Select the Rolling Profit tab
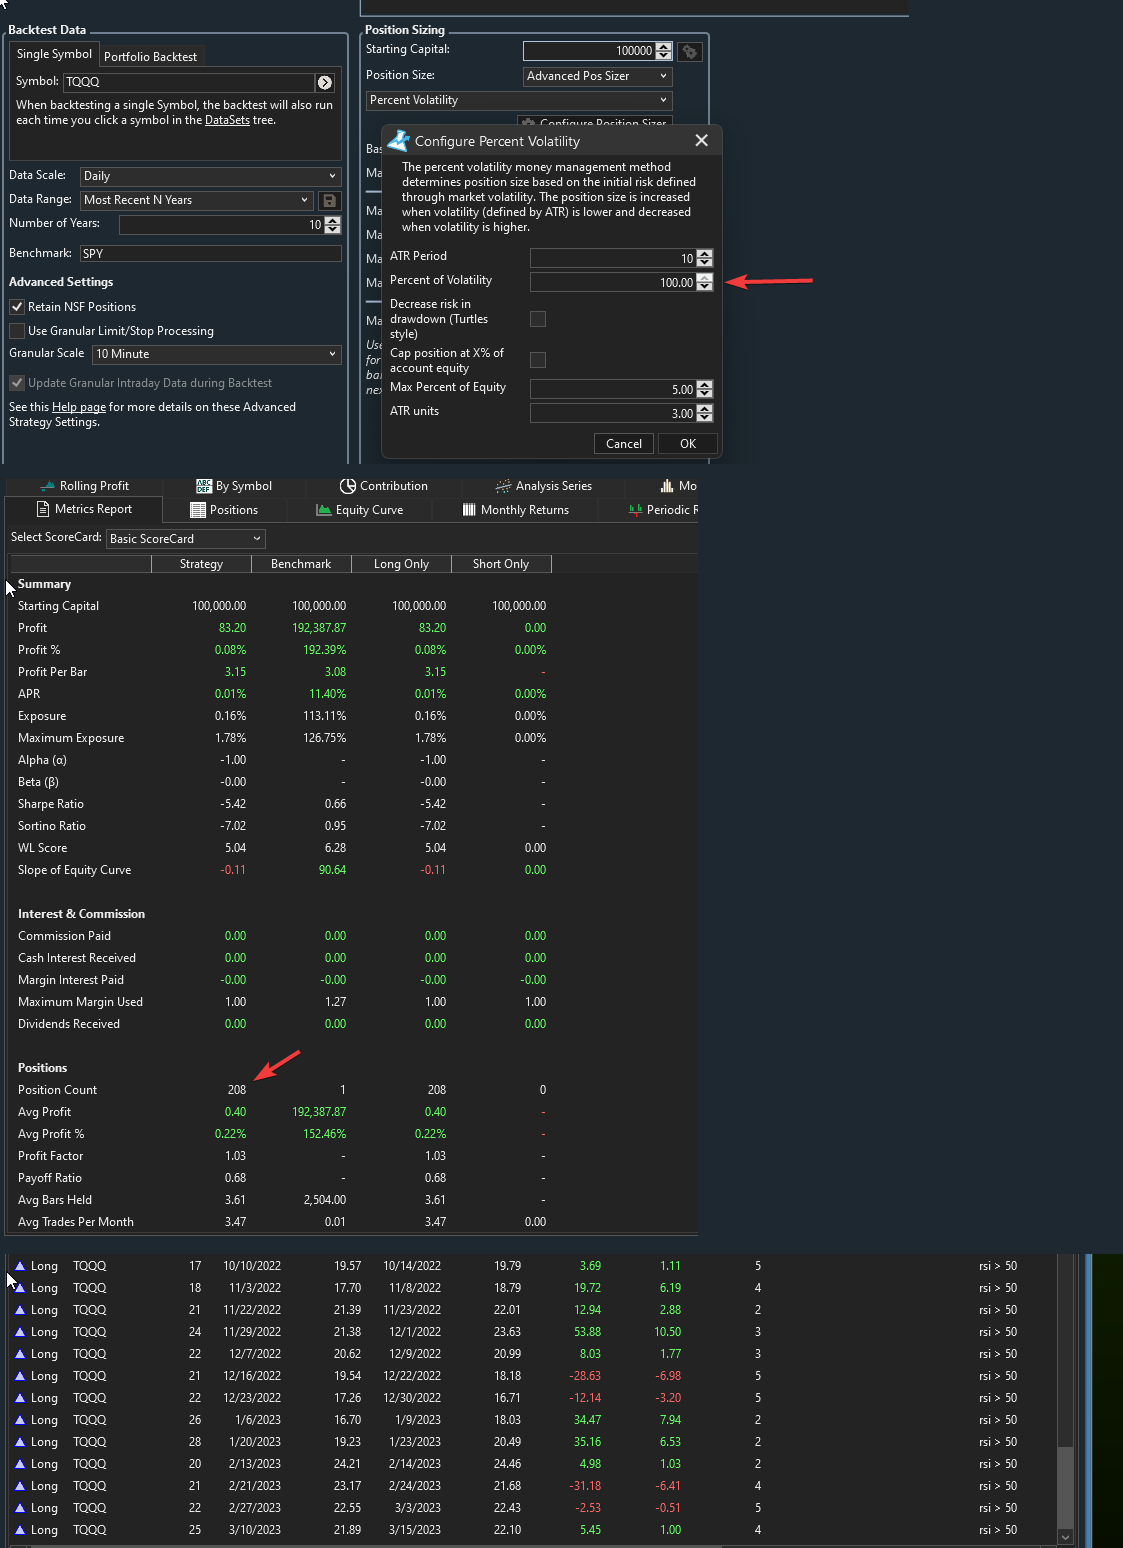 tap(84, 486)
